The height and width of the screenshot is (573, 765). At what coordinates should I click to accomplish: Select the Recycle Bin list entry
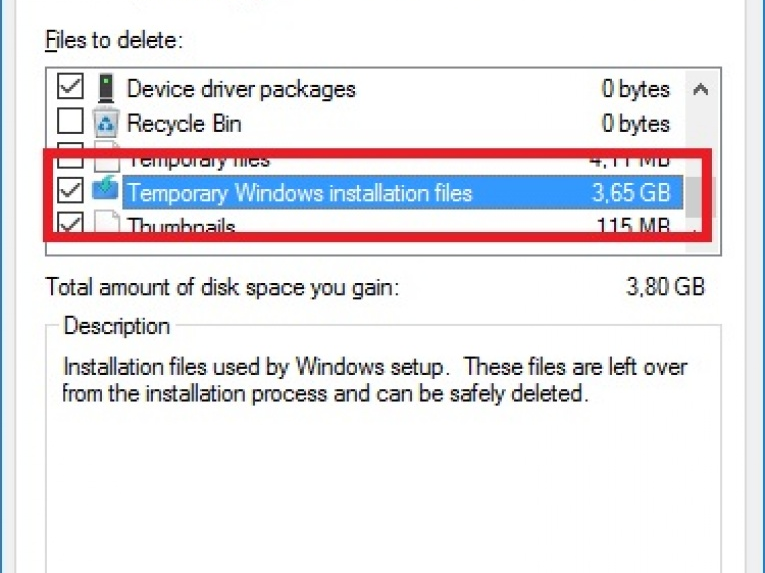click(184, 124)
